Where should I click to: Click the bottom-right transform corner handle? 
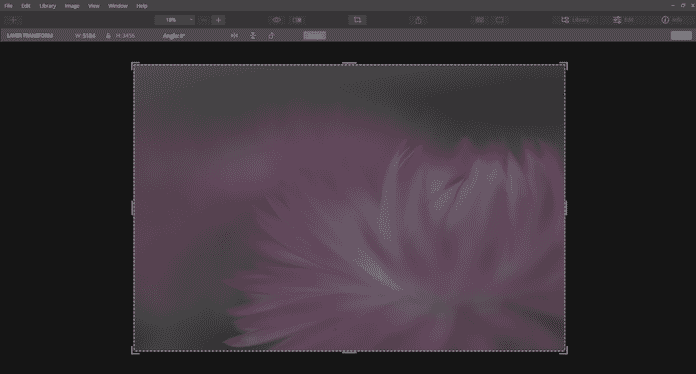click(564, 350)
